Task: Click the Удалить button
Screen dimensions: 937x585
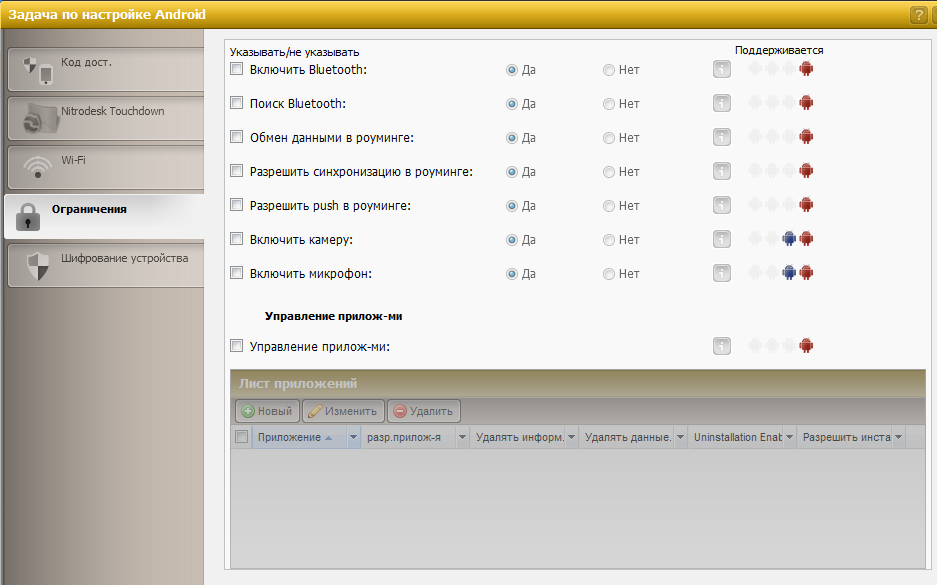Action: coord(424,411)
